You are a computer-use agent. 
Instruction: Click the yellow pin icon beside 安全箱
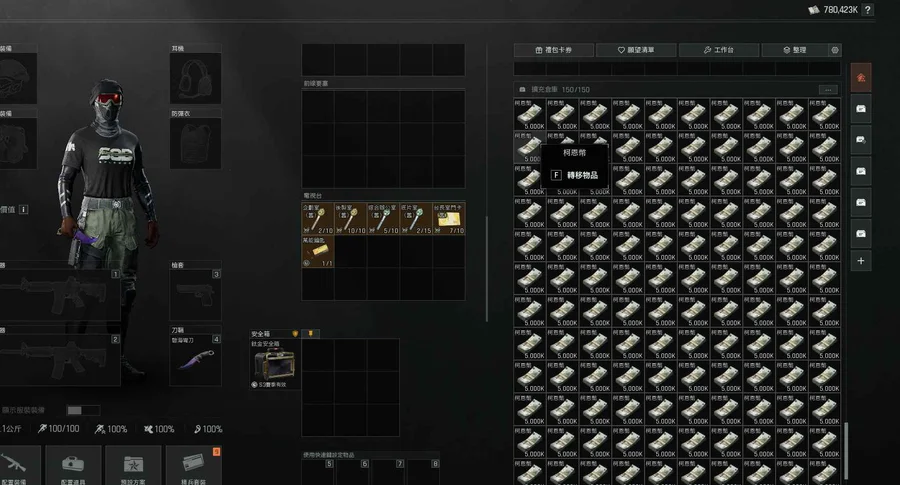(311, 333)
